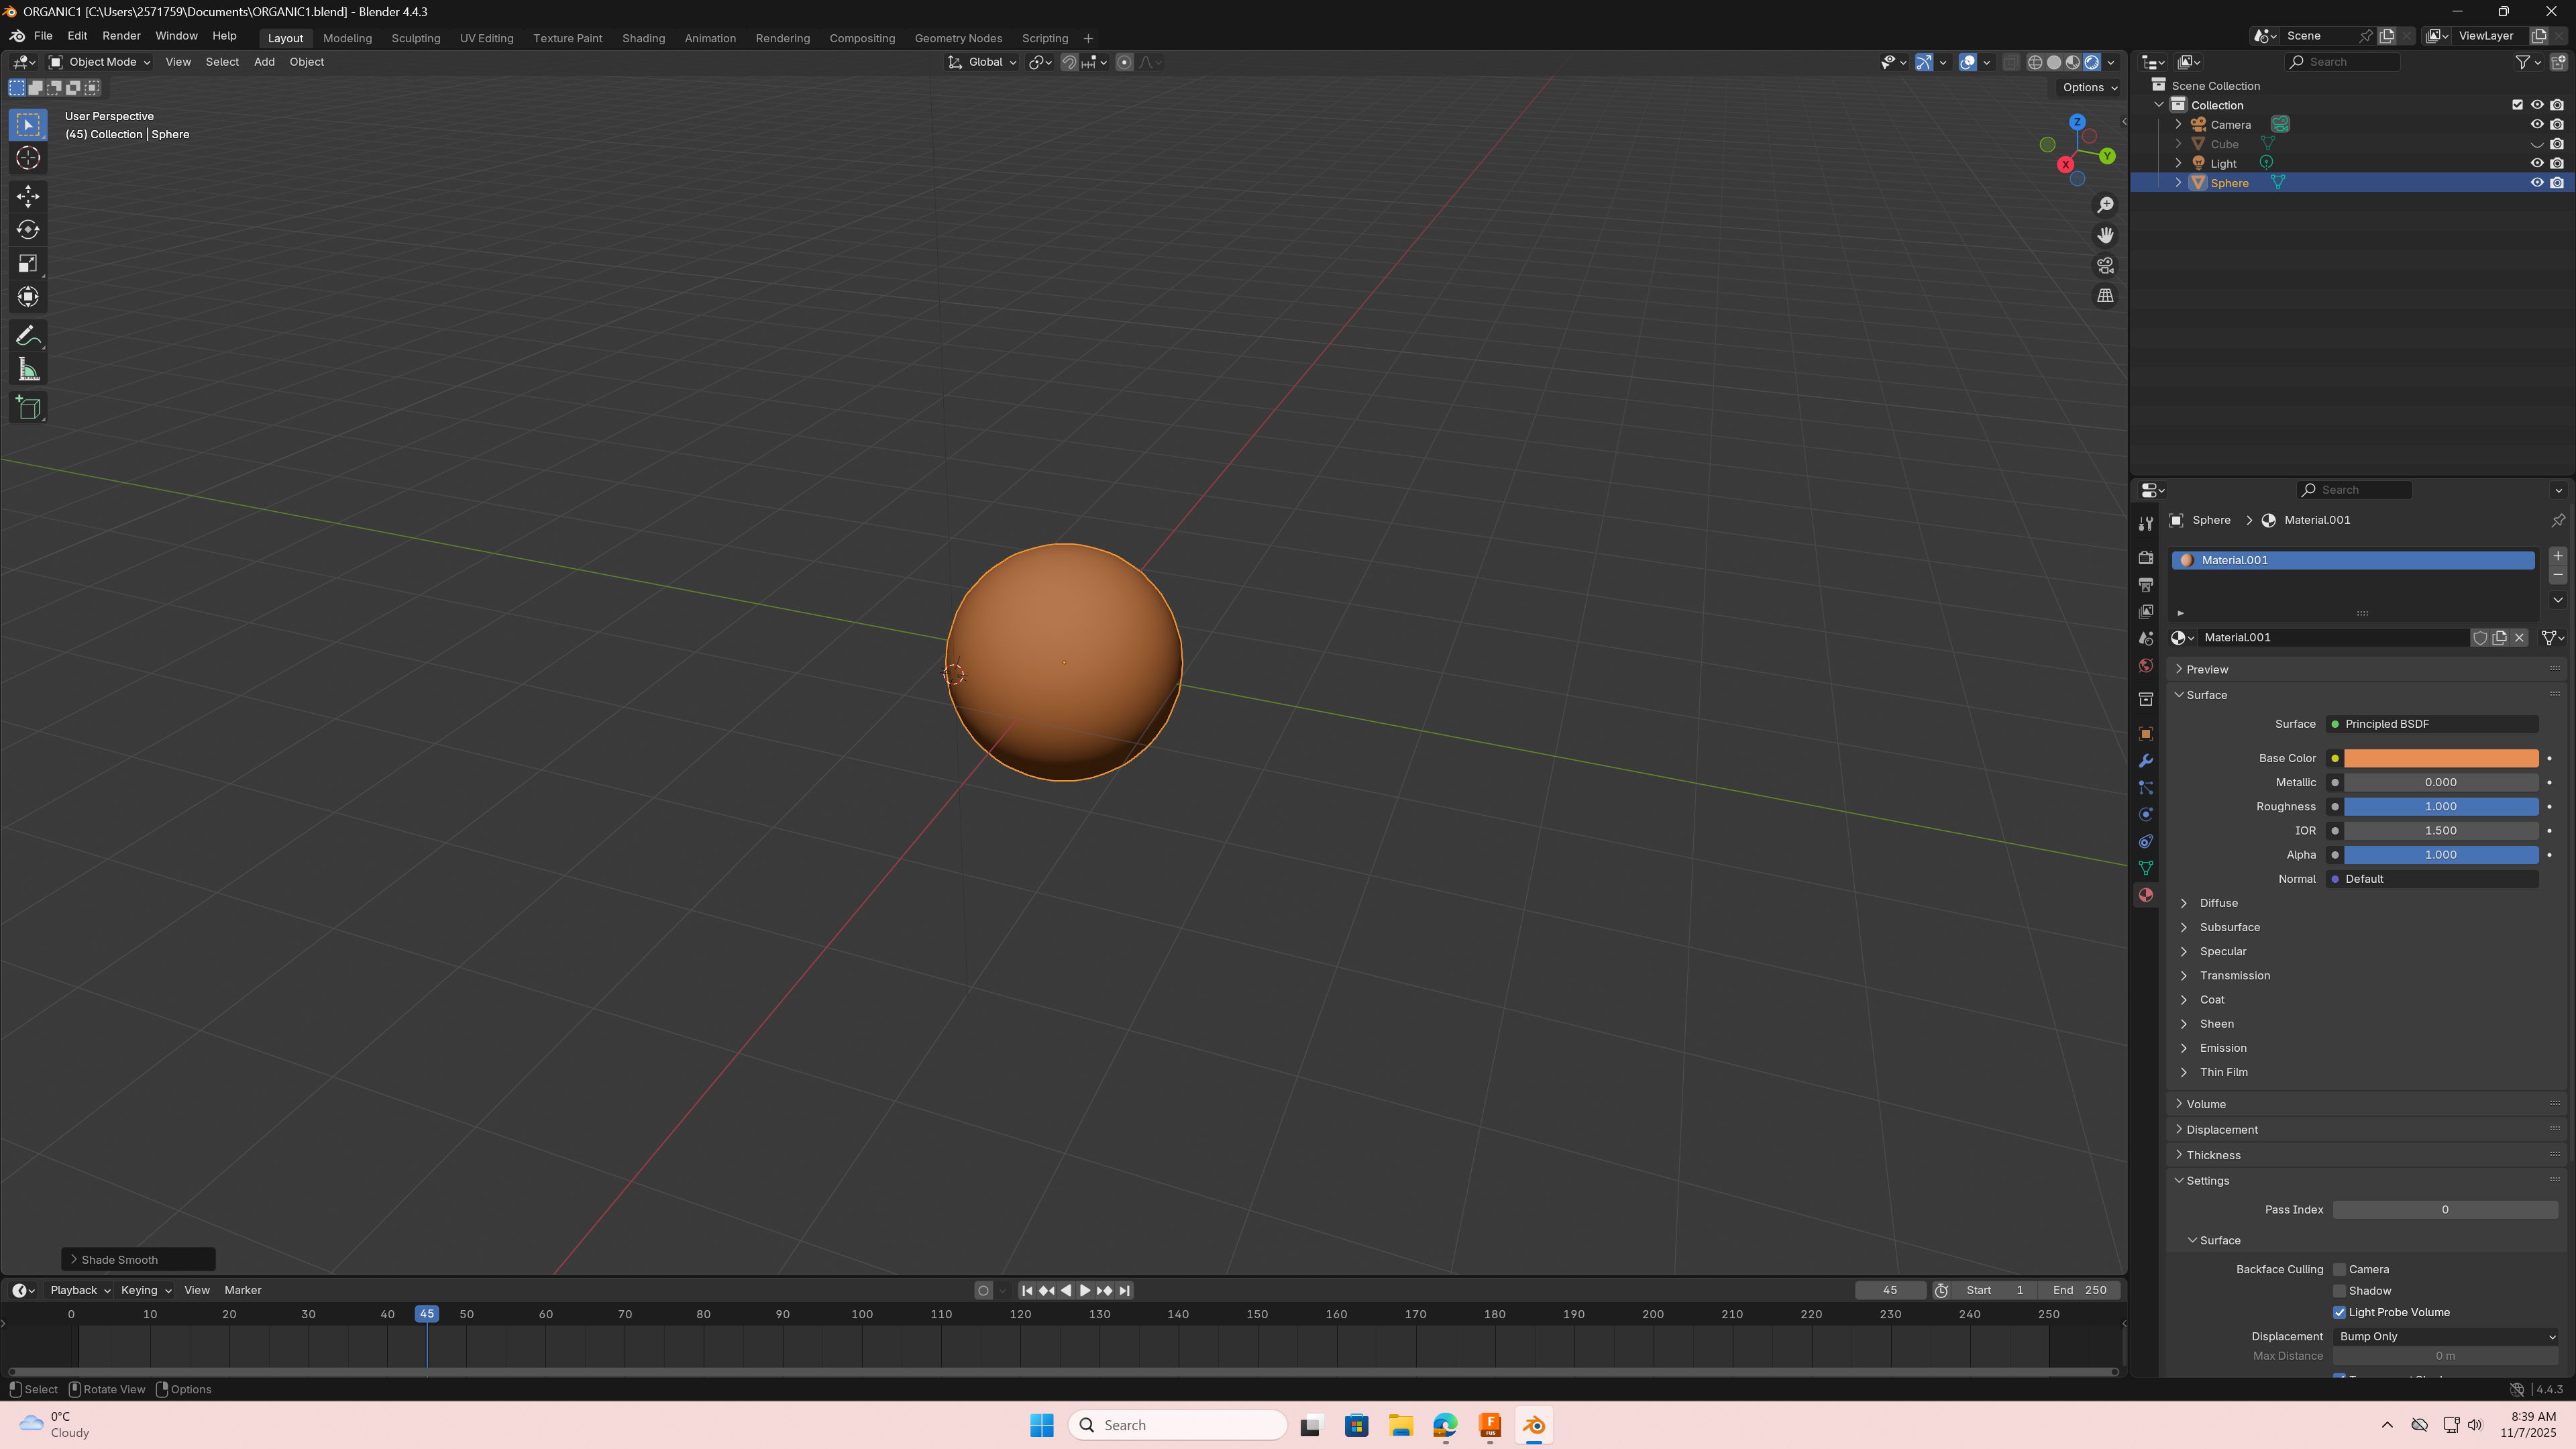Select the Rotate tool
The width and height of the screenshot is (2576, 1449).
coord(28,230)
